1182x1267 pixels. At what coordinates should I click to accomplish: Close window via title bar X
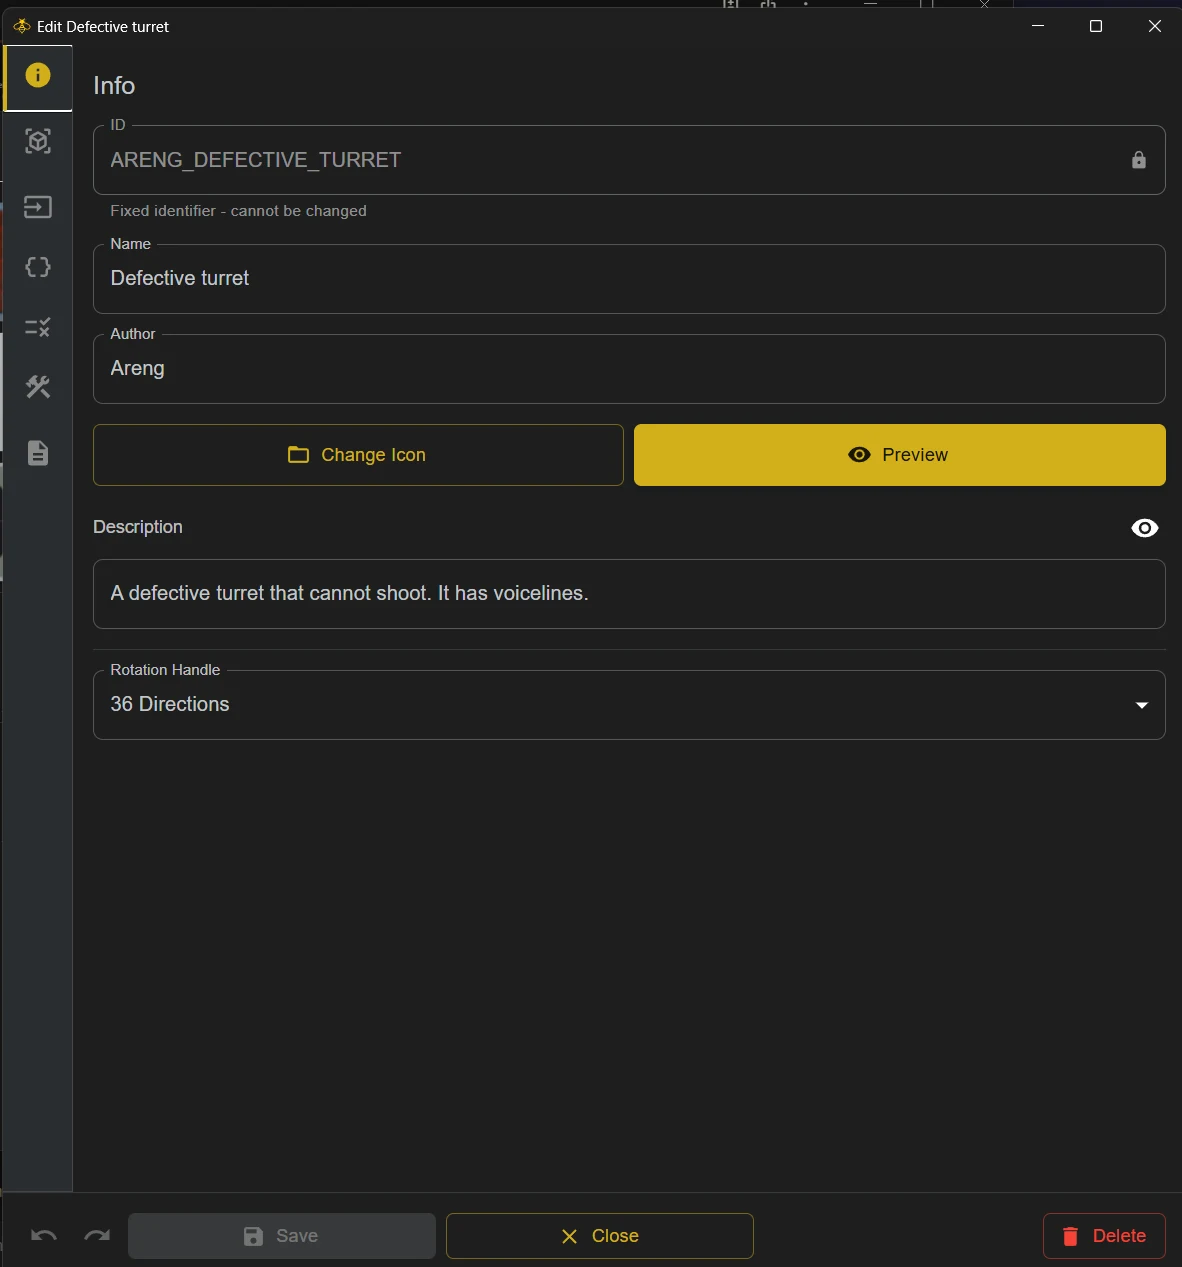[1154, 26]
